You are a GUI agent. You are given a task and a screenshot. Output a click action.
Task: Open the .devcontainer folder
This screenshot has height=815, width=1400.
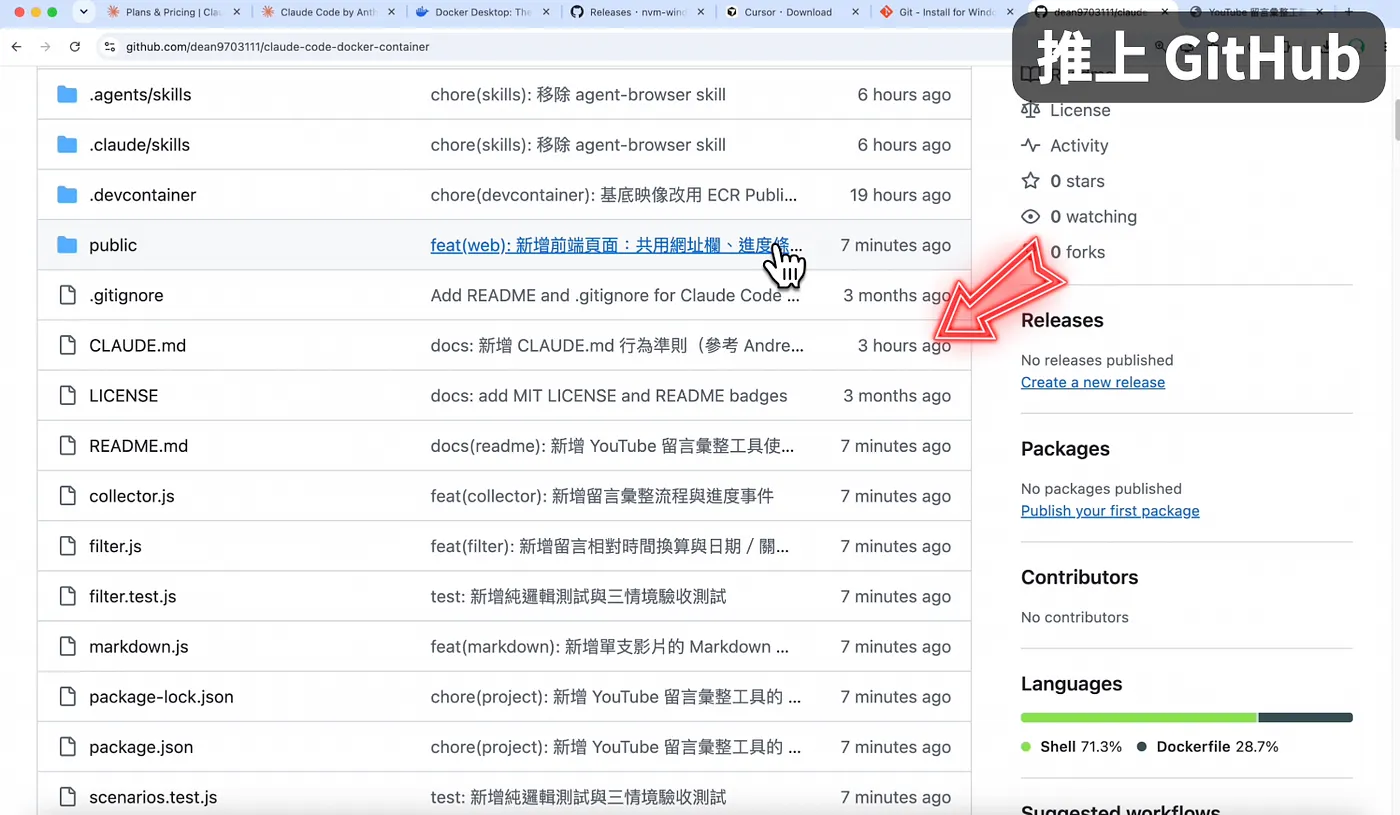pyautogui.click(x=142, y=194)
